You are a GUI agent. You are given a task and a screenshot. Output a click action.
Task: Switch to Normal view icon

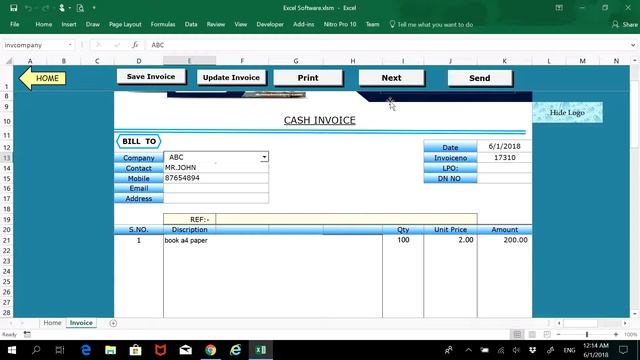click(517, 334)
